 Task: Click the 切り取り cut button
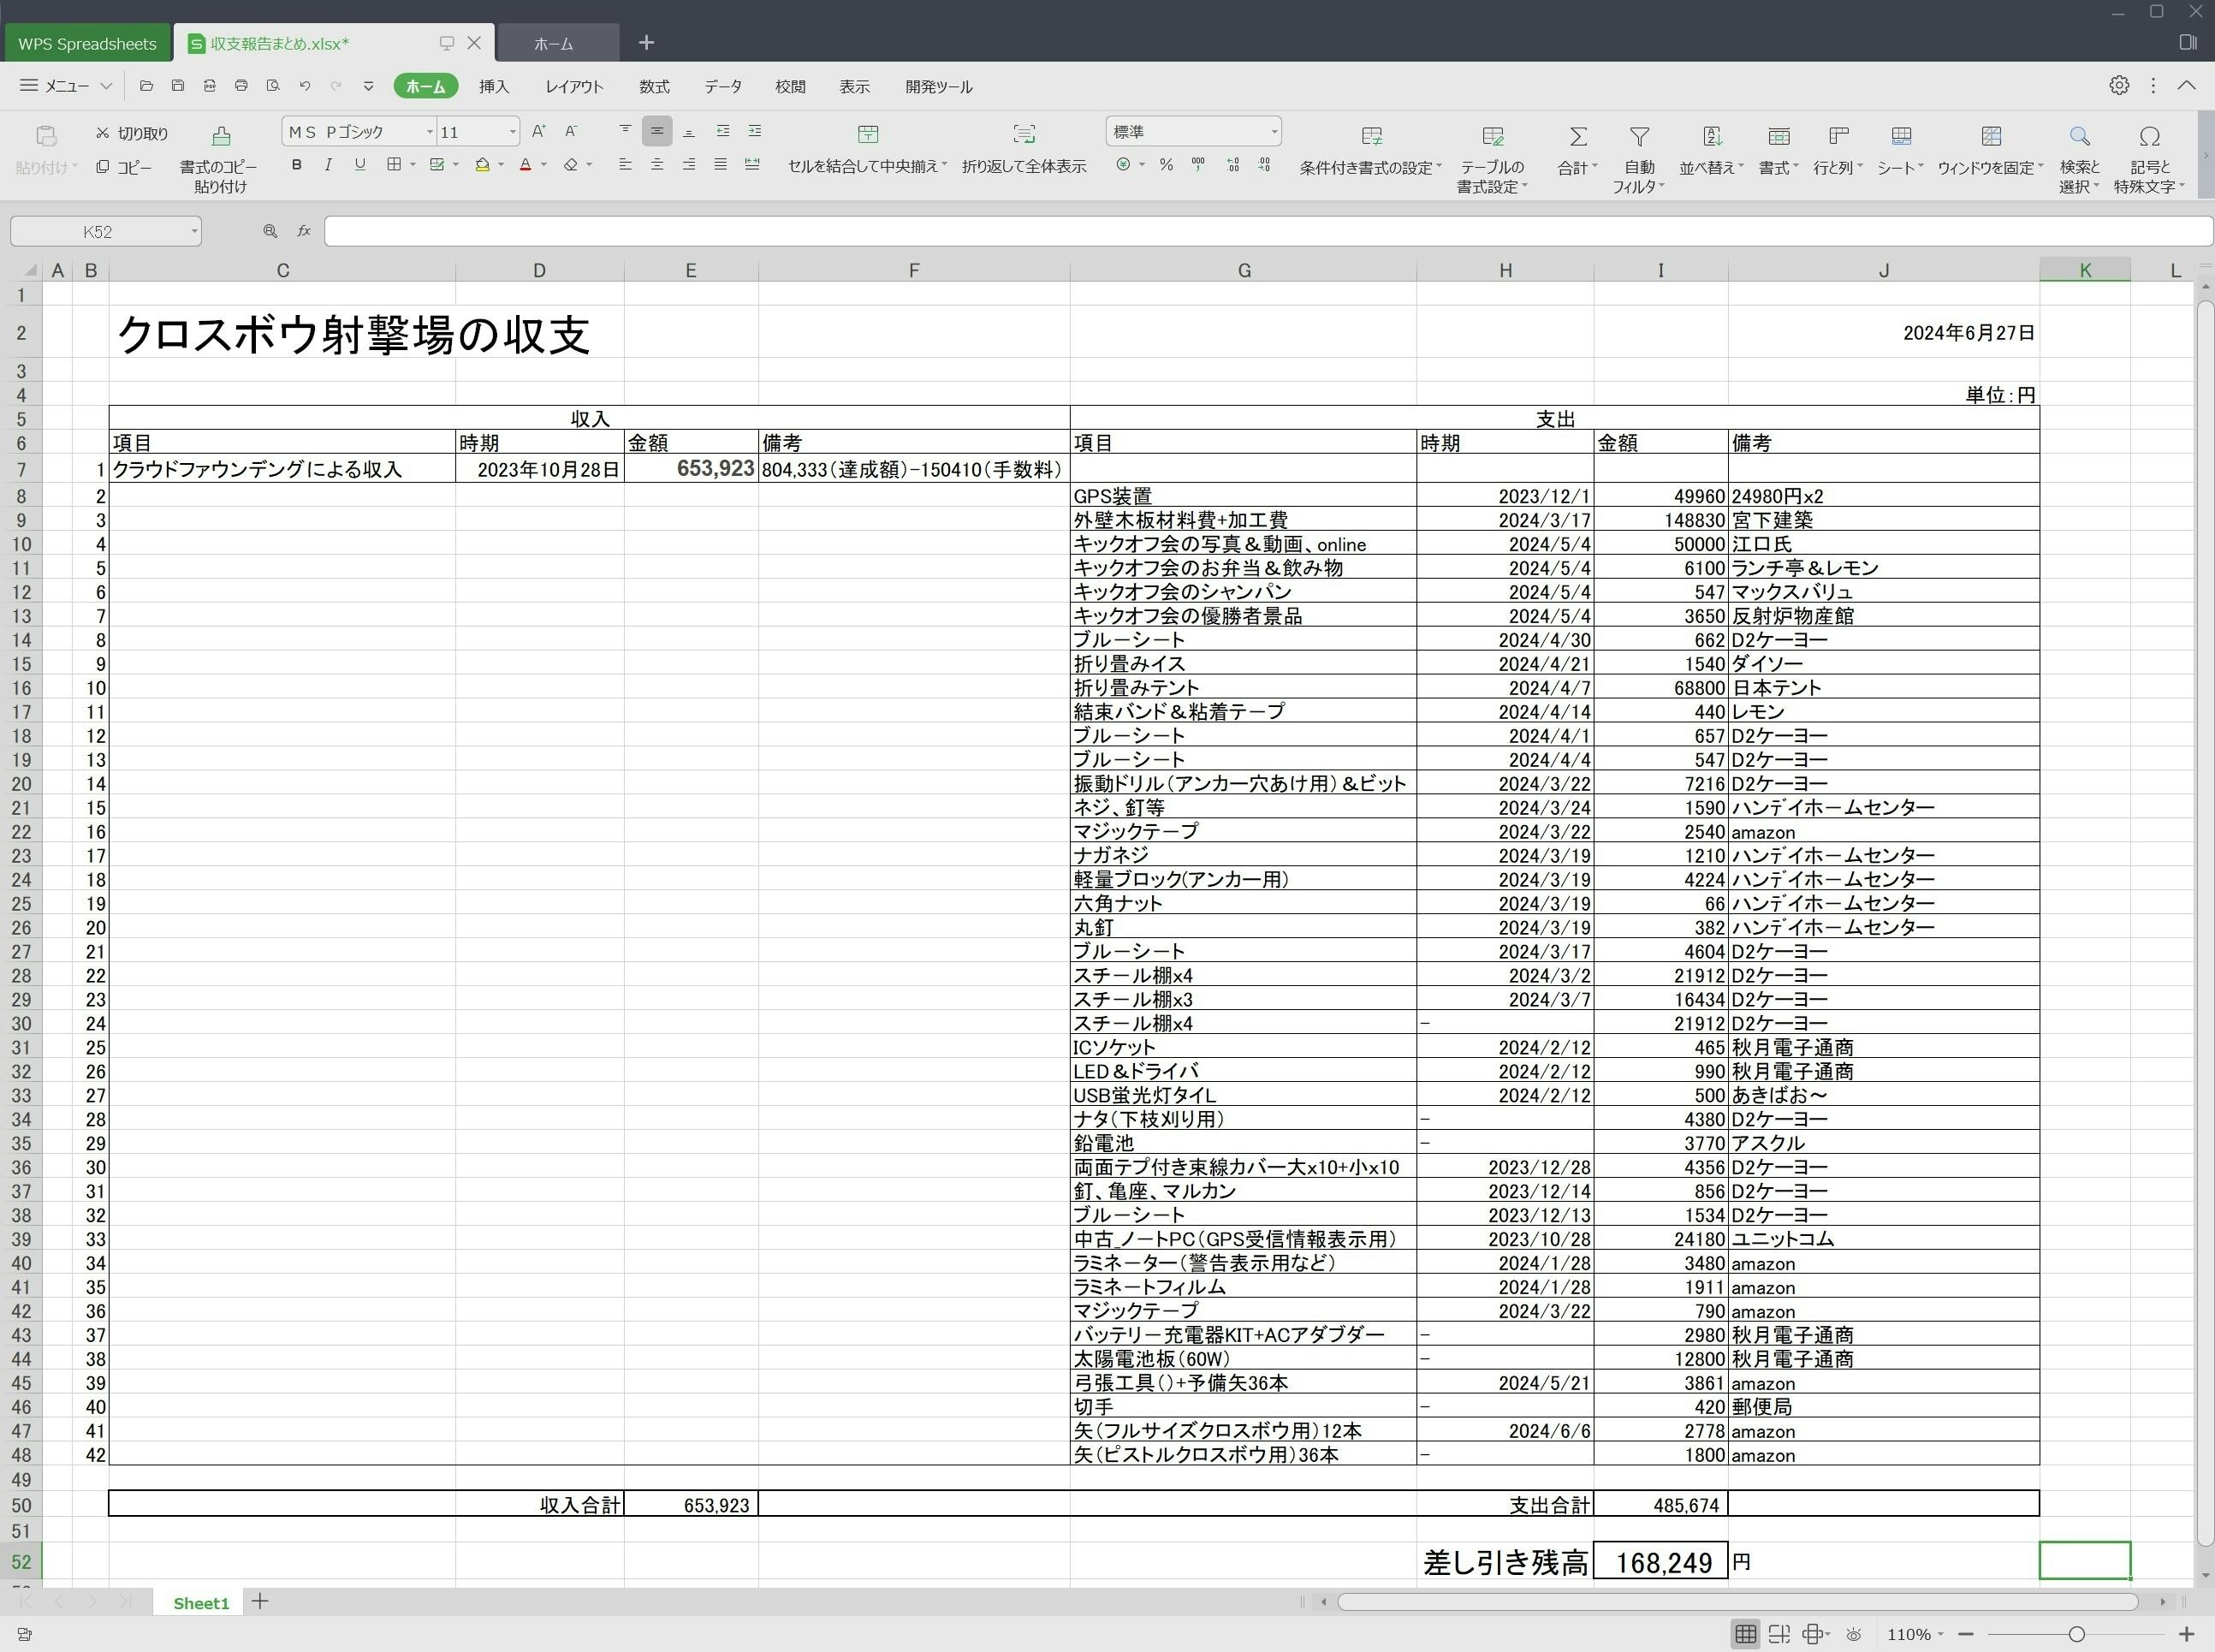click(x=132, y=133)
